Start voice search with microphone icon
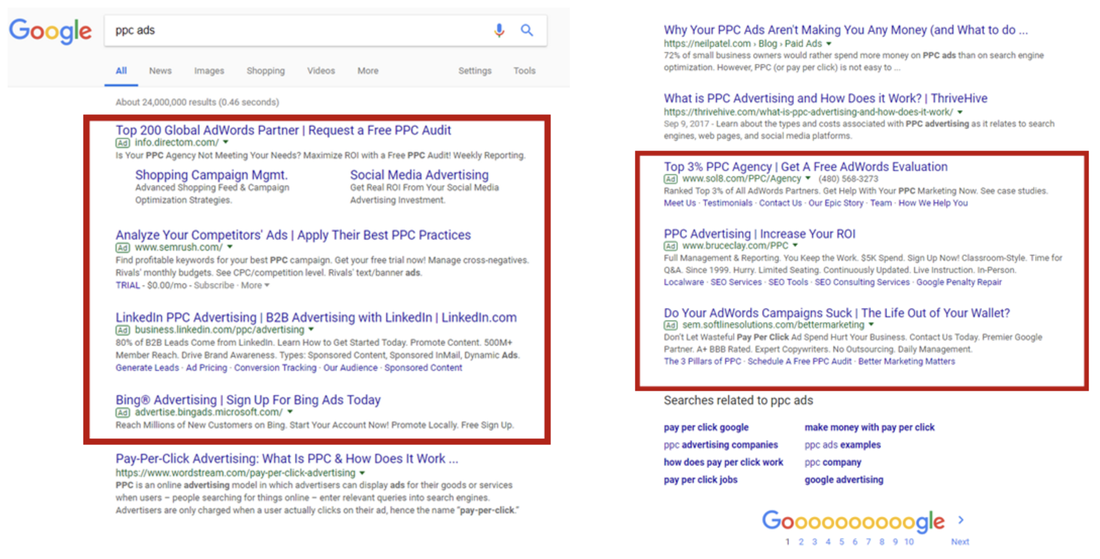Image resolution: width=1100 pixels, height=559 pixels. [499, 30]
